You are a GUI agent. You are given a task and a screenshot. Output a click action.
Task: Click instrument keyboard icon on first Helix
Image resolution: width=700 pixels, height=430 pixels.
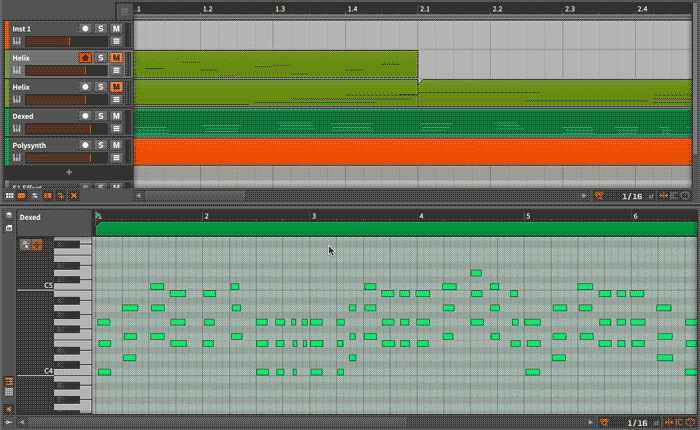tap(17, 71)
